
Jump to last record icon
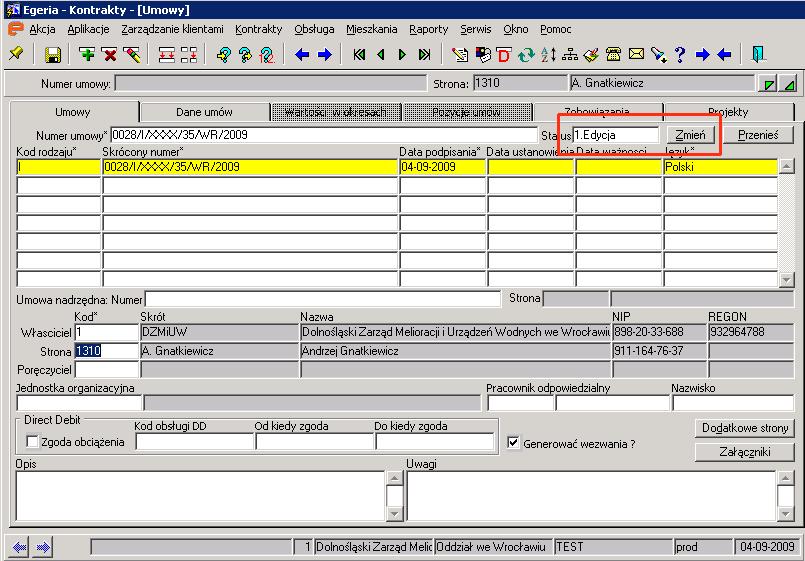(x=425, y=54)
